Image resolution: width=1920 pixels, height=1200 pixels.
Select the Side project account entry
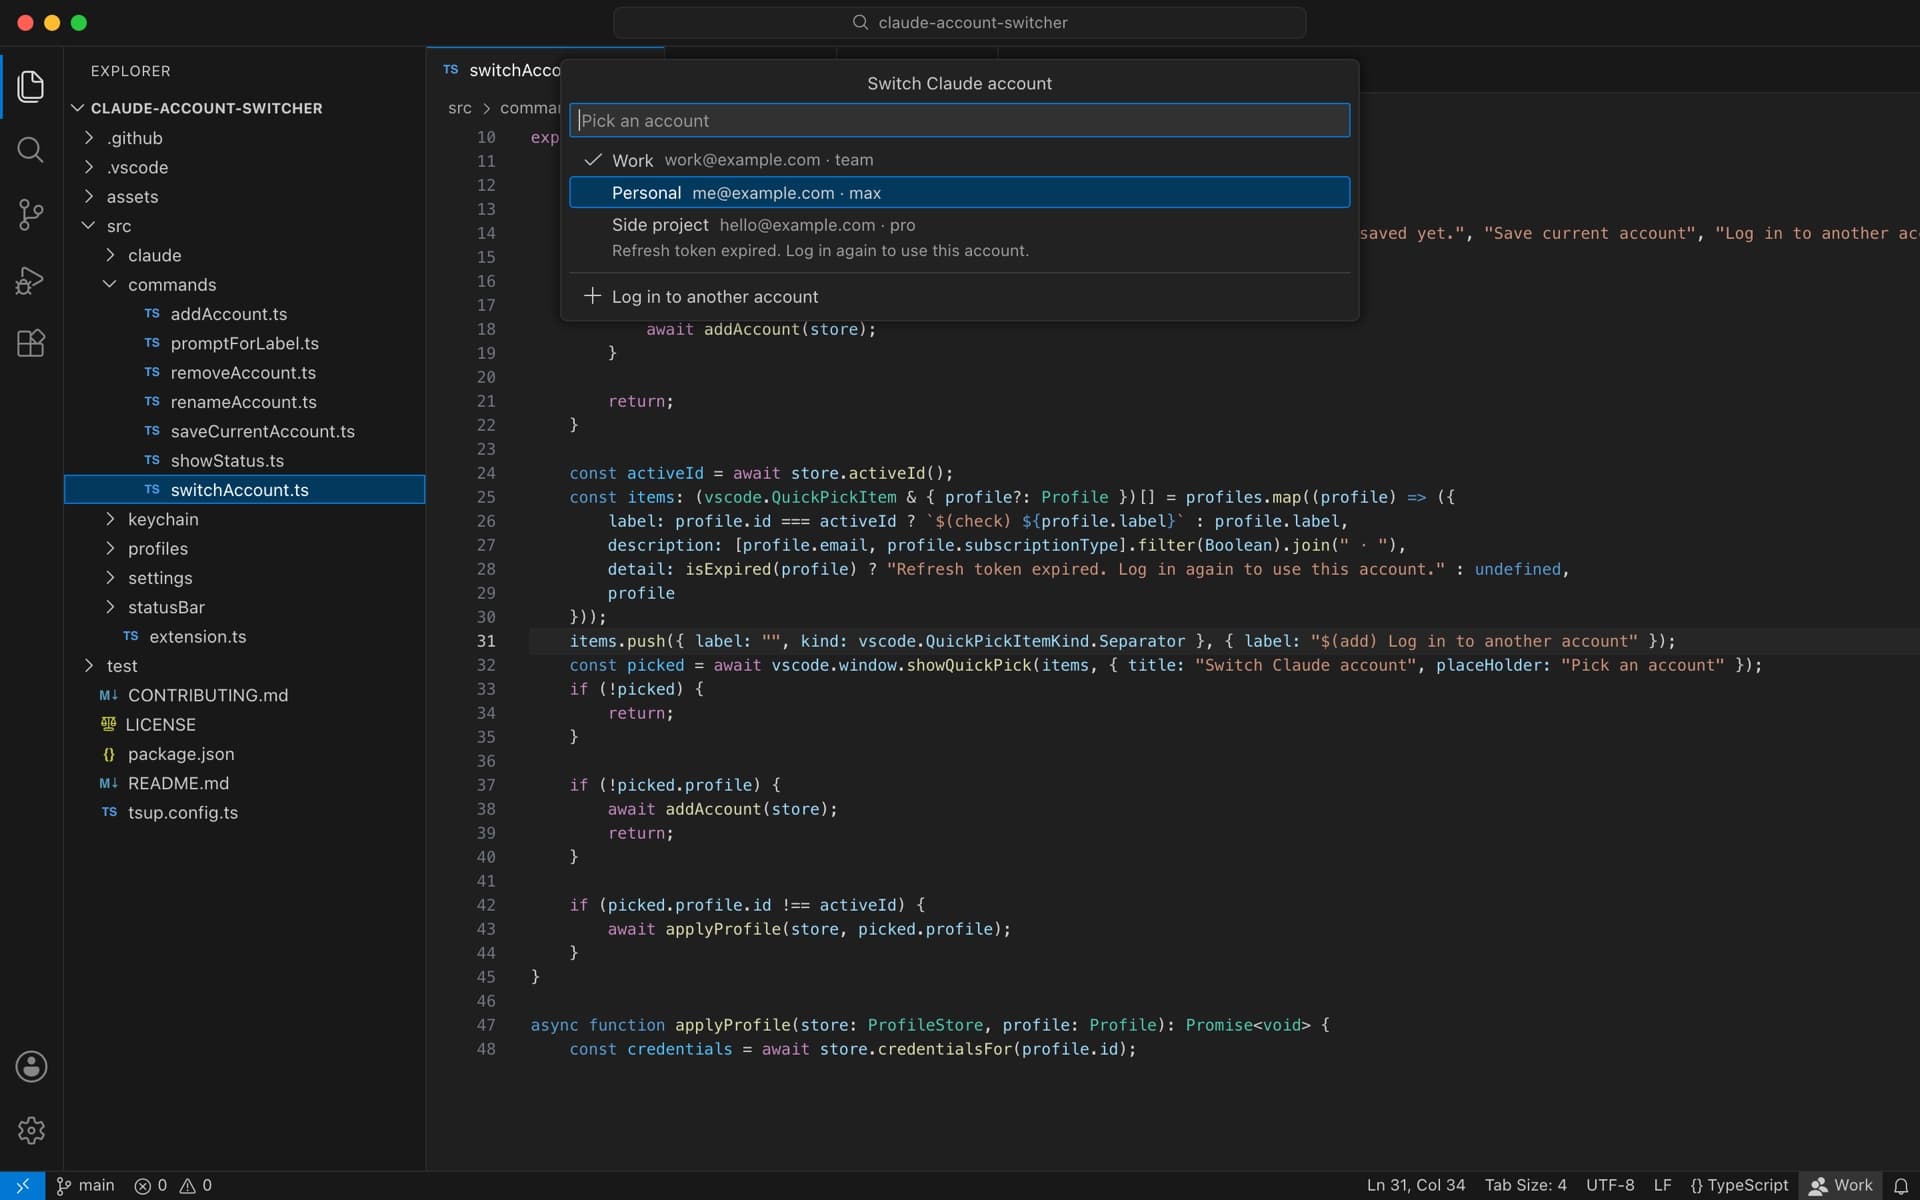[959, 237]
